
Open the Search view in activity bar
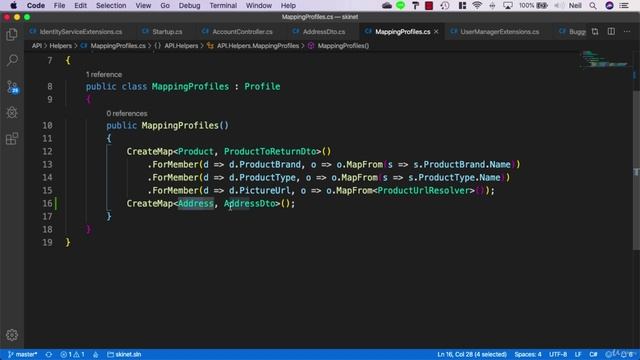pos(12,60)
